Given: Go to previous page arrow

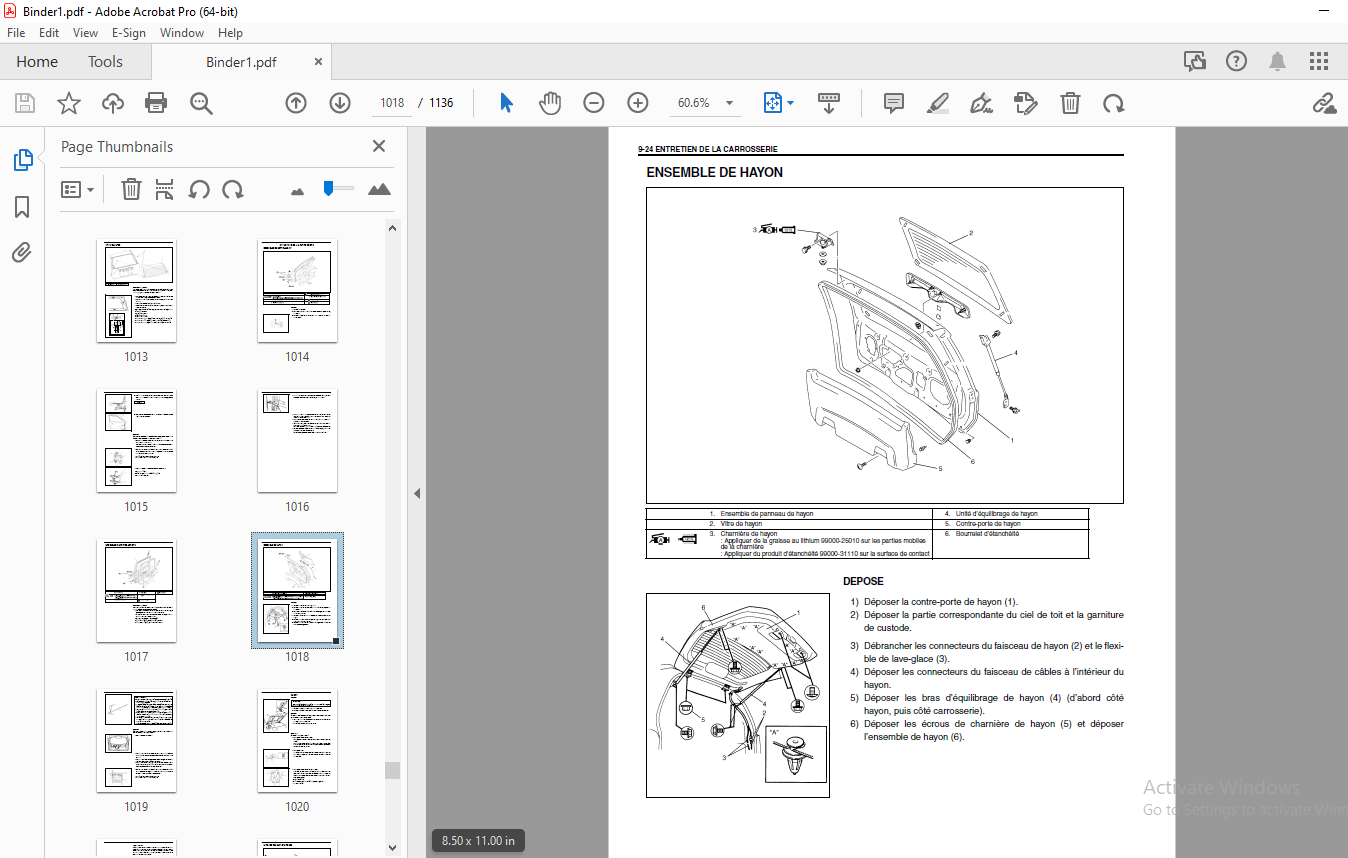Looking at the screenshot, I should point(296,103).
